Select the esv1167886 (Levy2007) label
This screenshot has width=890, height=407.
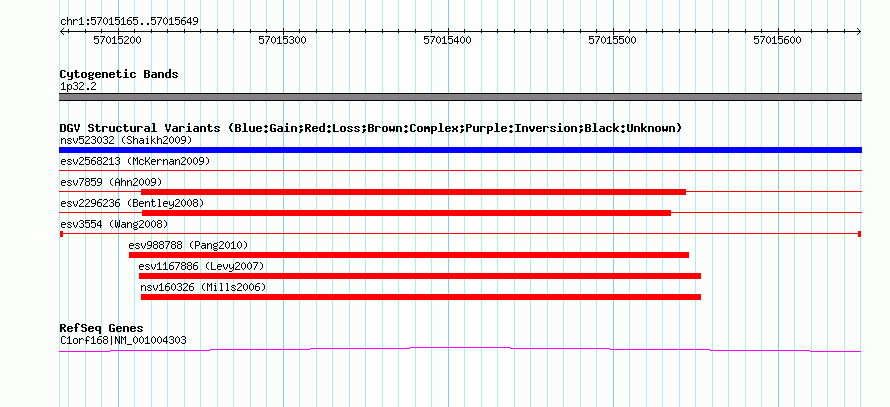201,266
